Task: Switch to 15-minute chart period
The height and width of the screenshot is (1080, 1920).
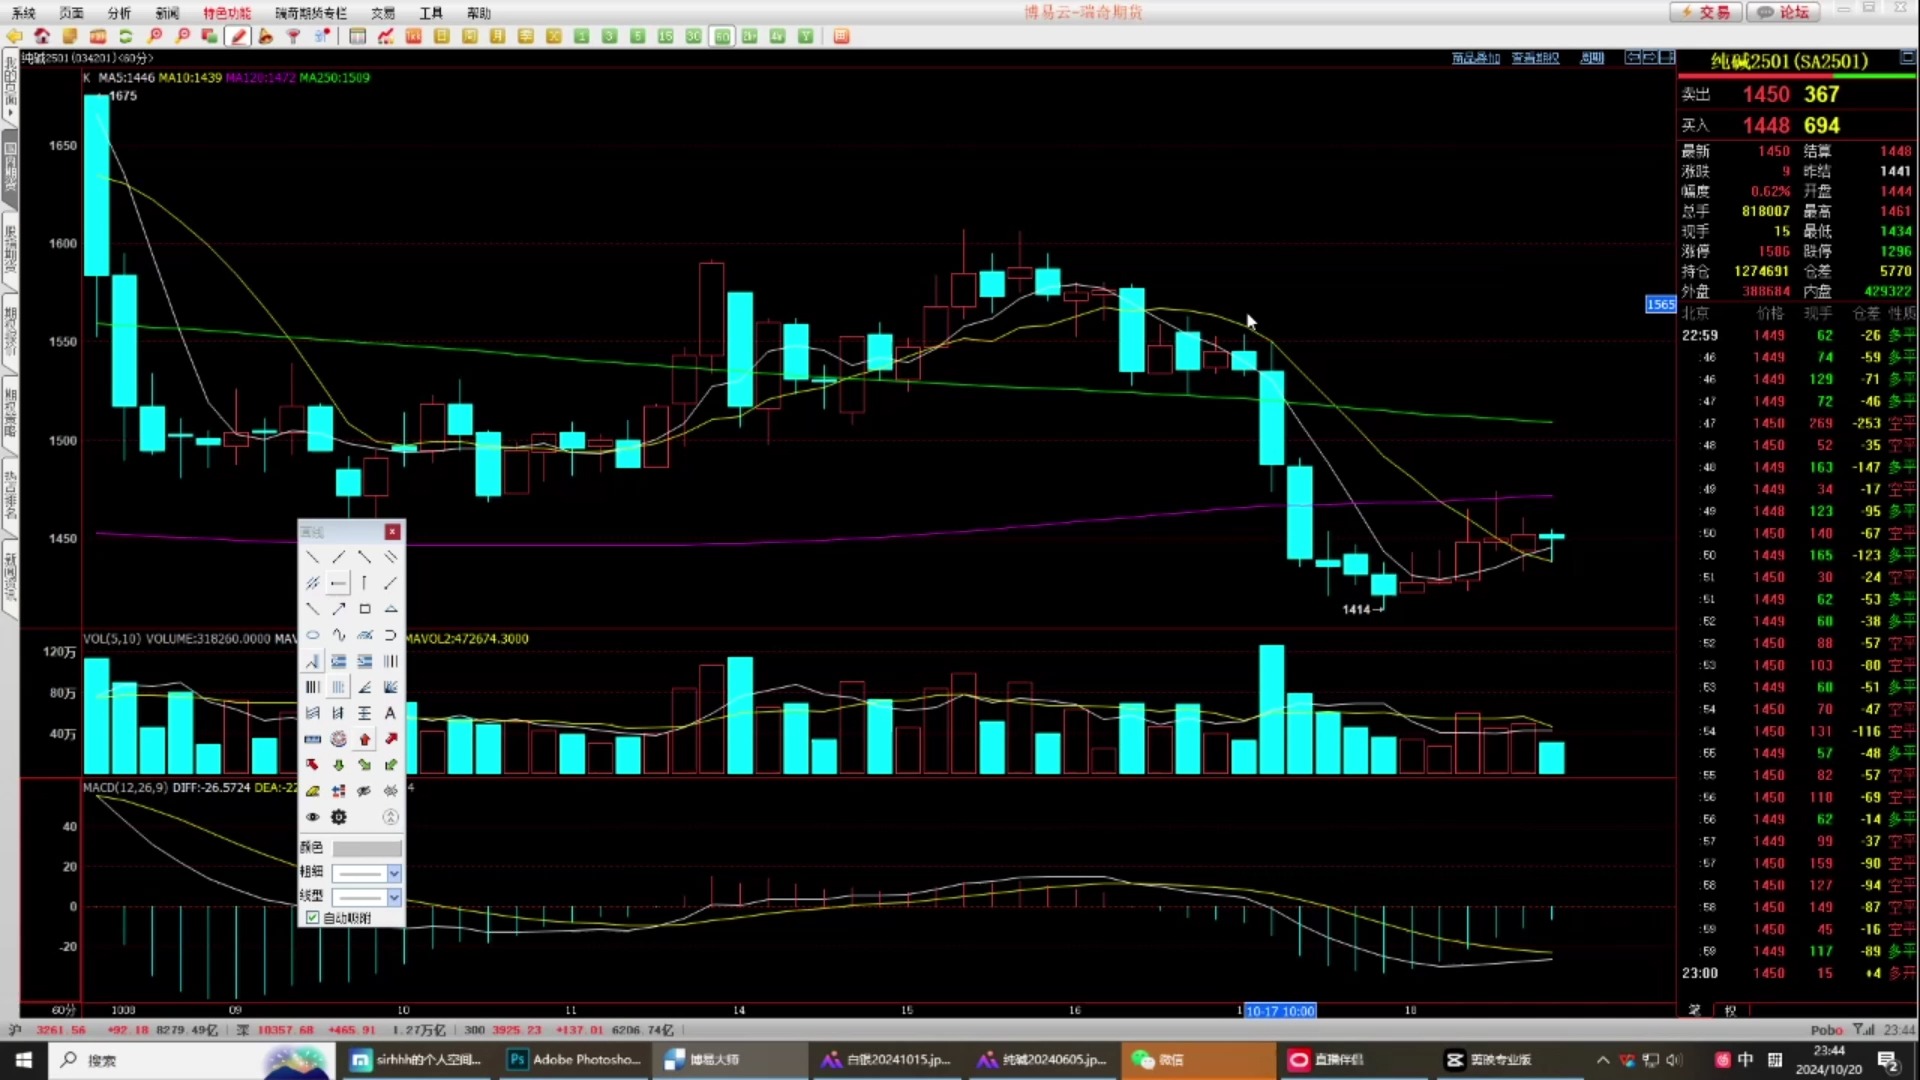Action: pos(665,36)
